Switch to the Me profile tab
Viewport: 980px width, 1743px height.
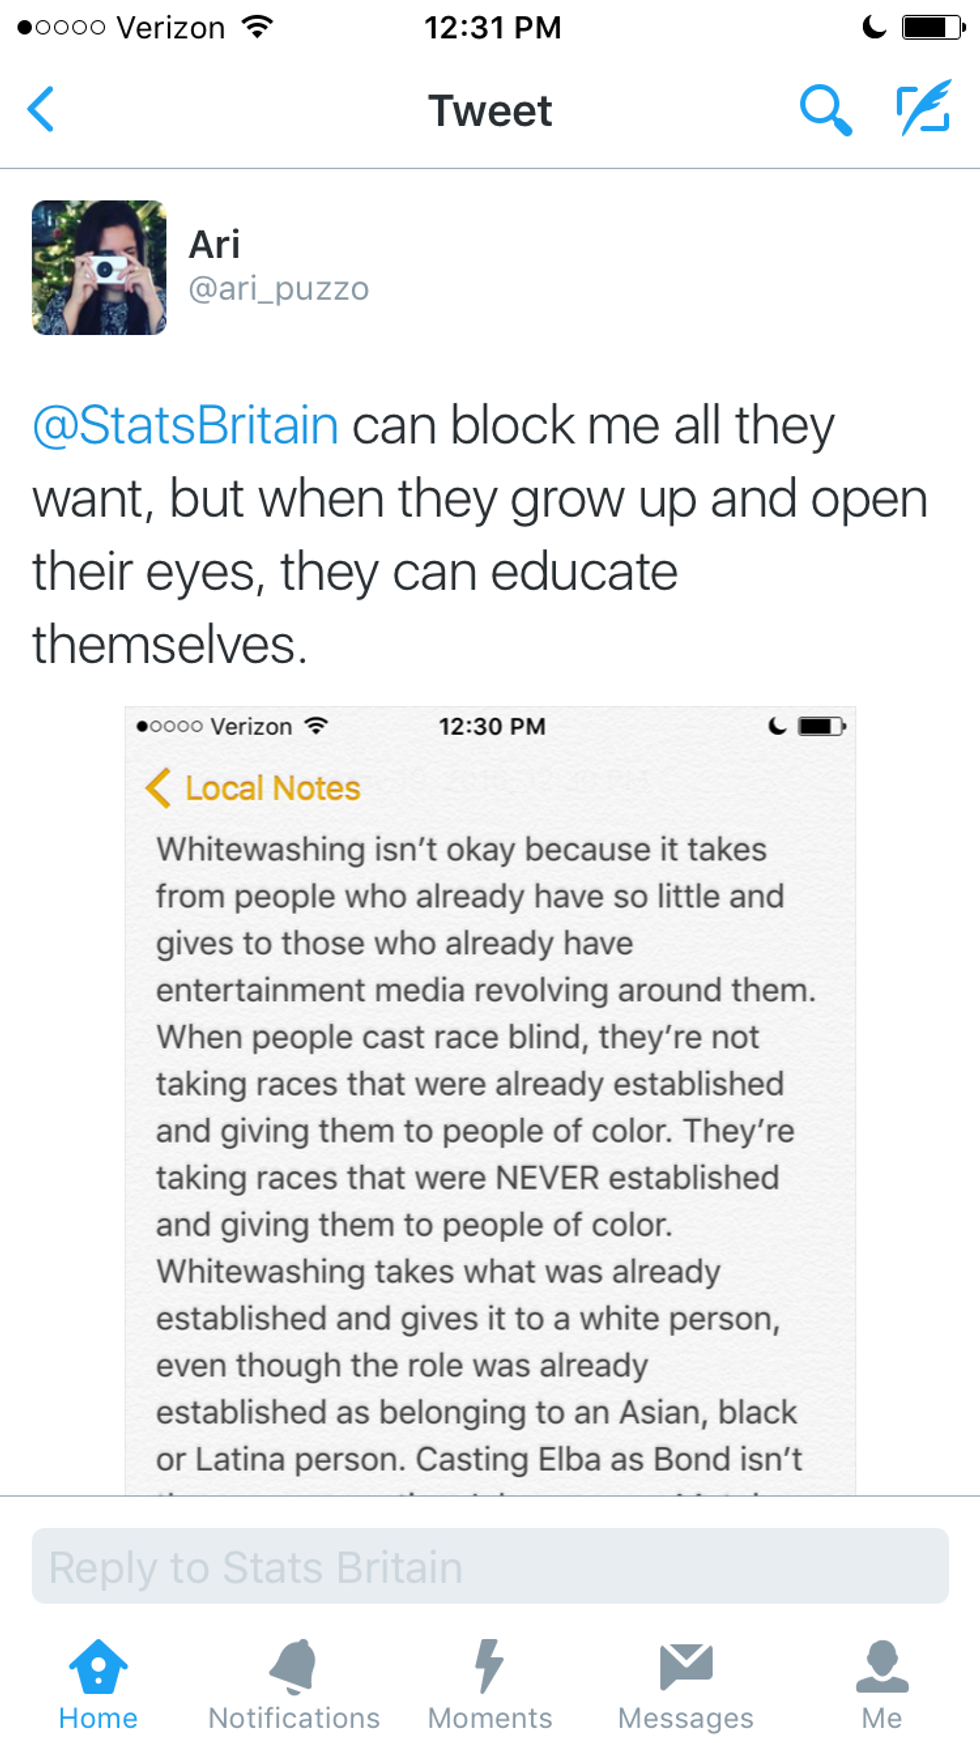[881, 1685]
